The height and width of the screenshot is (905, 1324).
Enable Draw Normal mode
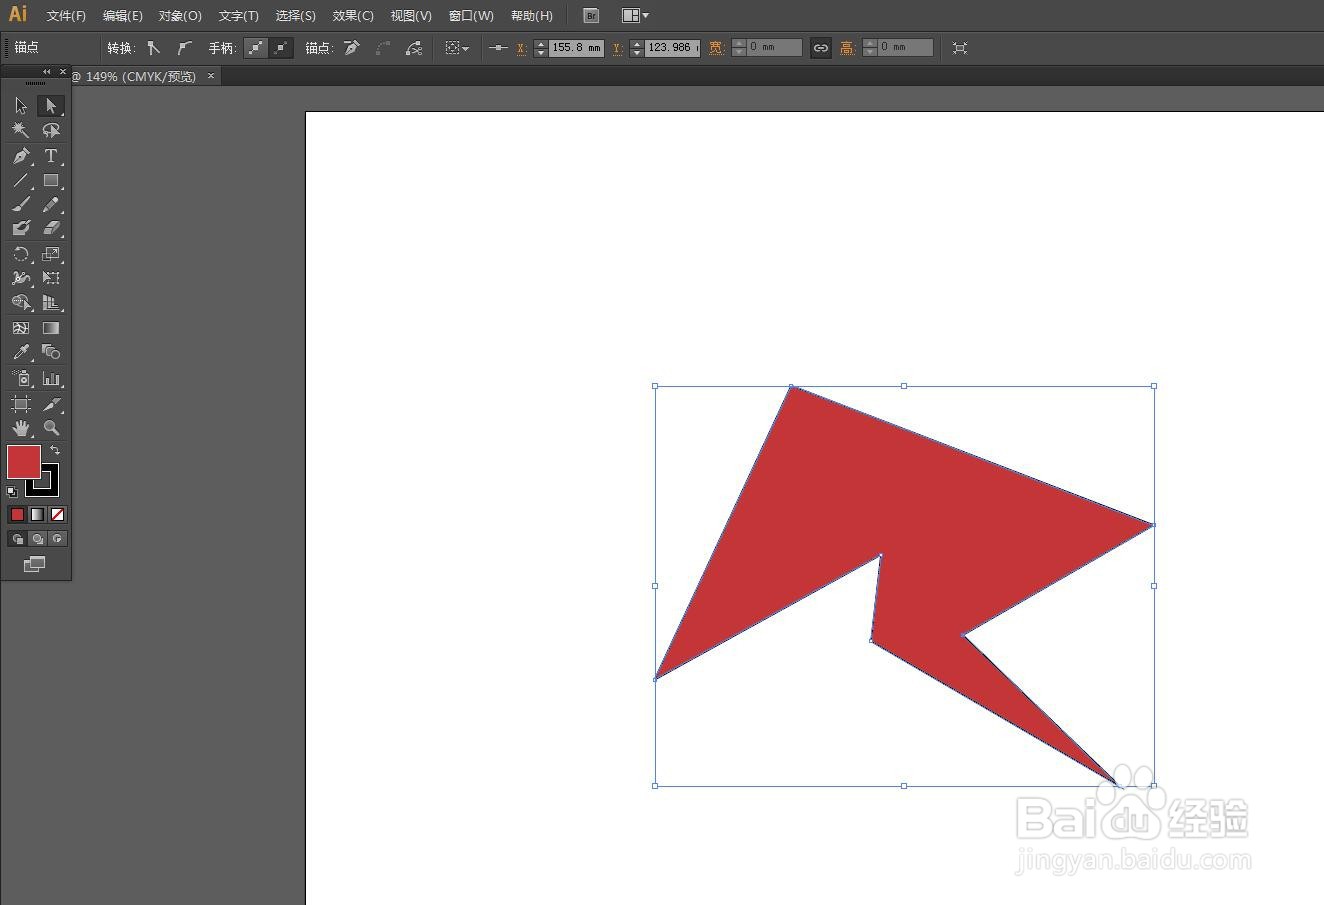coord(17,539)
